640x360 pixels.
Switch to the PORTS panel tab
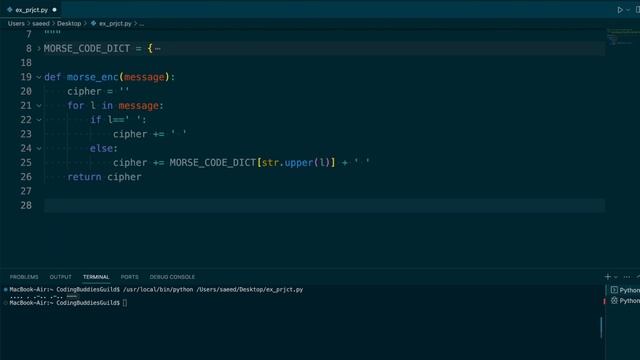129,277
